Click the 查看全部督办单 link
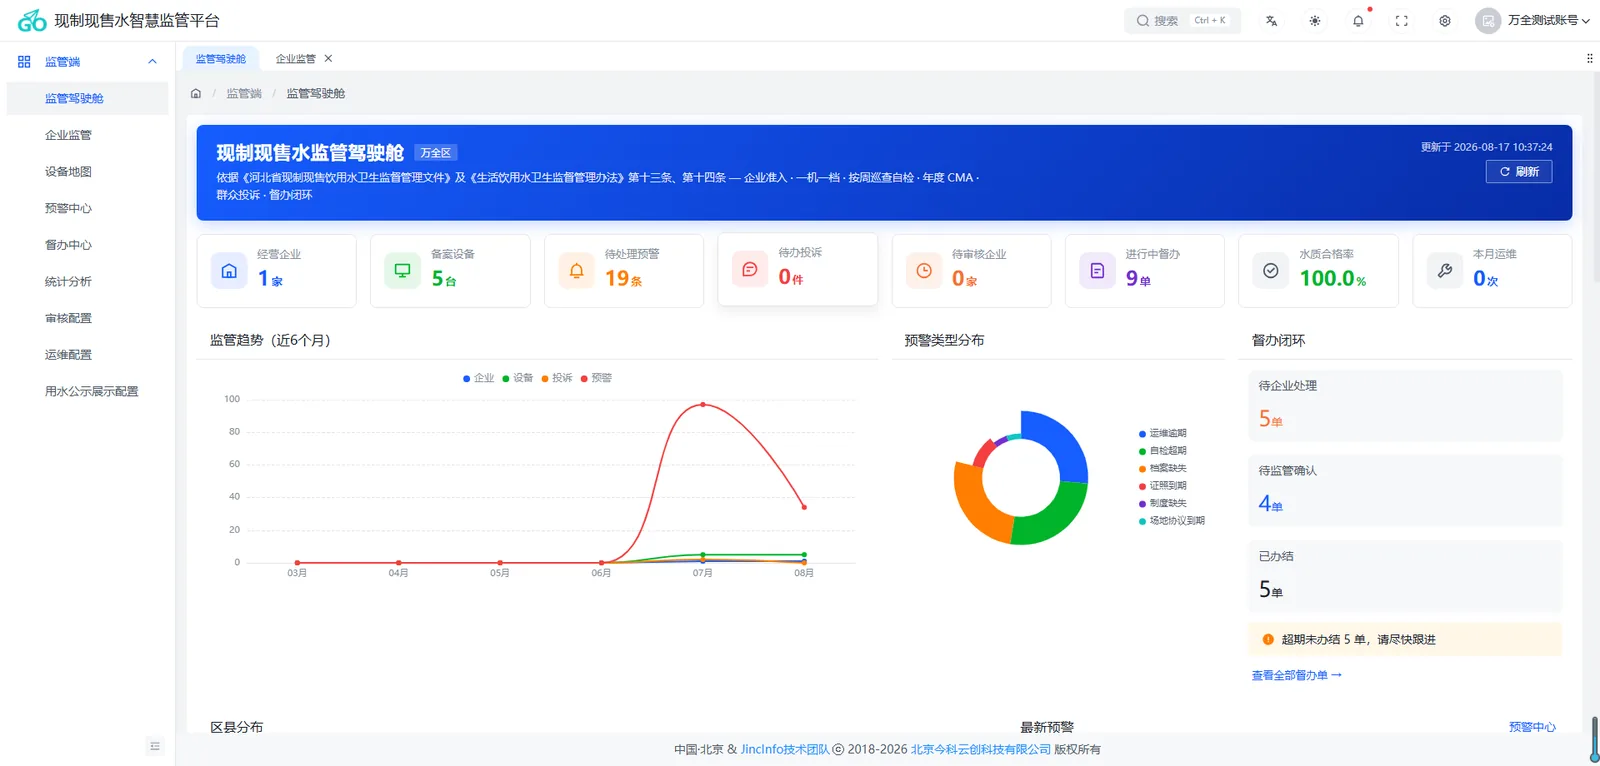The image size is (1600, 766). [1297, 675]
